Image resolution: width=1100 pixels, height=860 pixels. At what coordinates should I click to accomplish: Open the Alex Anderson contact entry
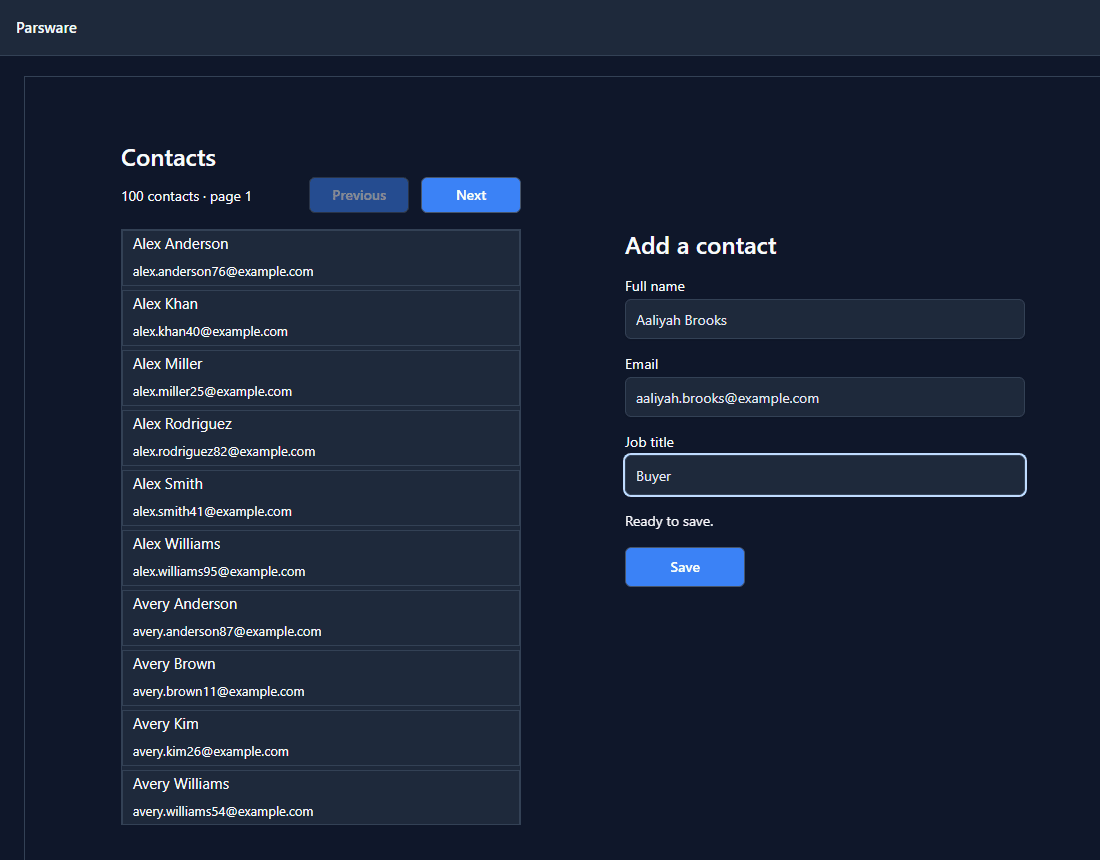(321, 257)
